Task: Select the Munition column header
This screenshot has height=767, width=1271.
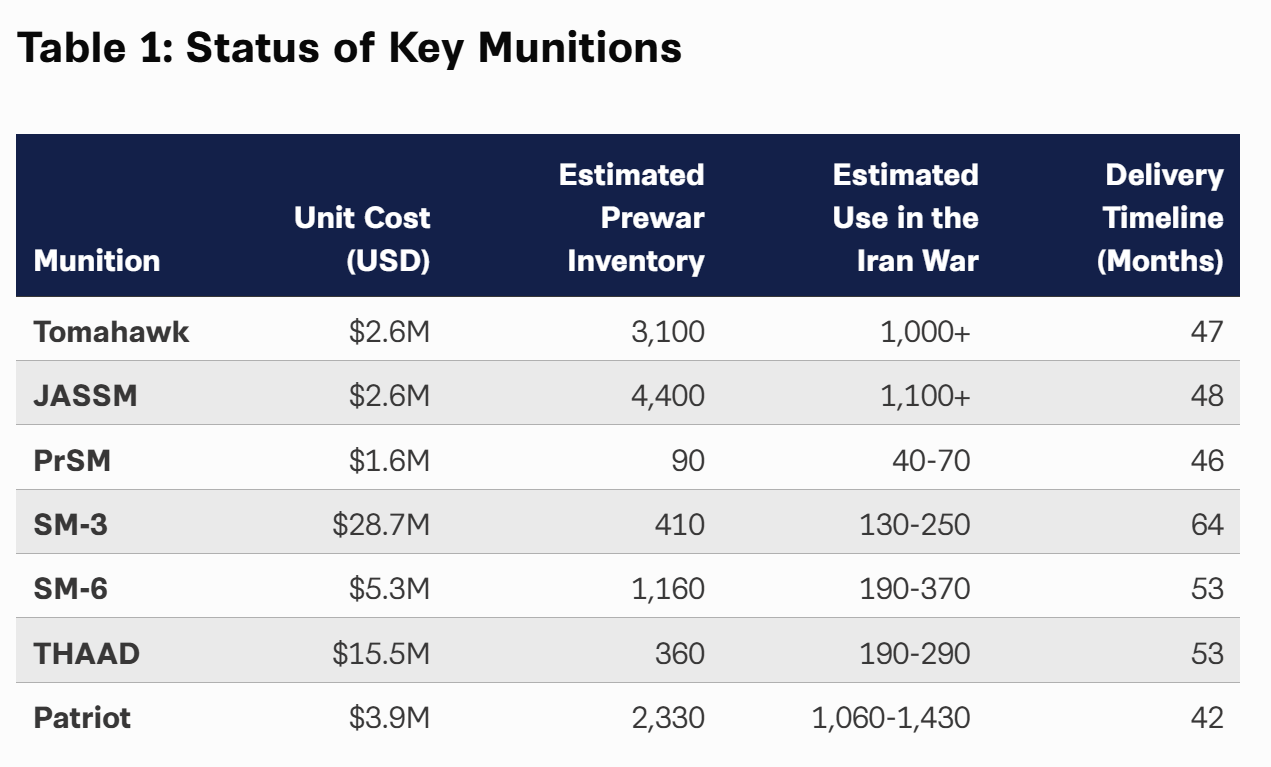Action: coord(97,261)
